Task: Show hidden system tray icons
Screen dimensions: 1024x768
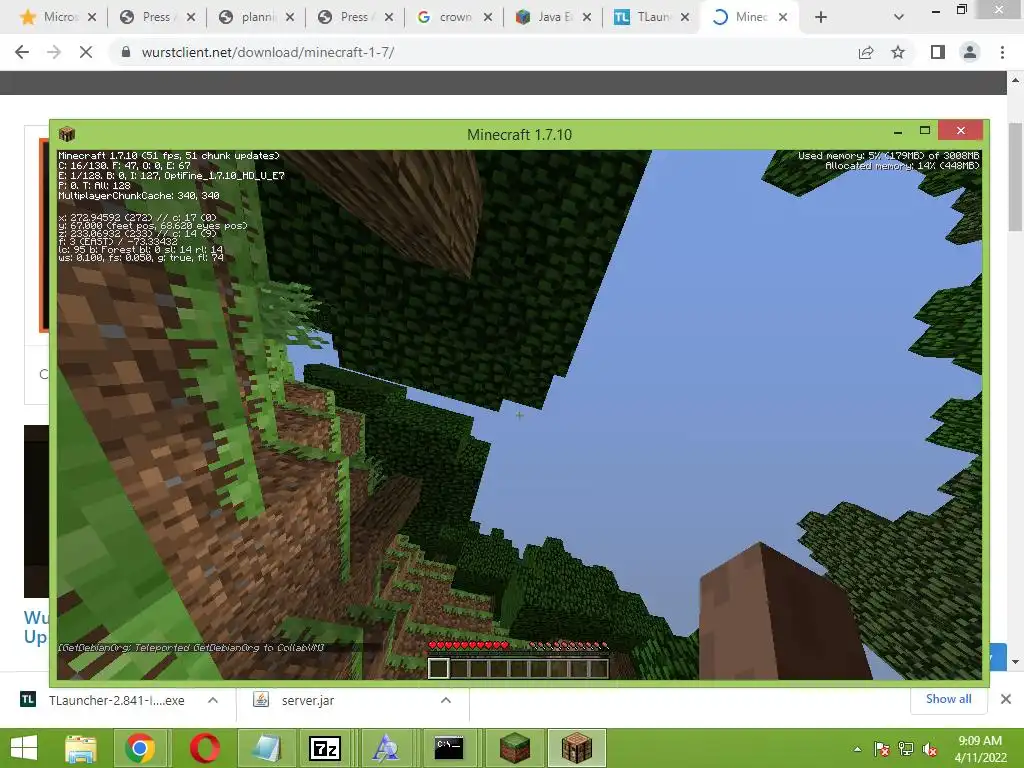Action: (x=857, y=749)
